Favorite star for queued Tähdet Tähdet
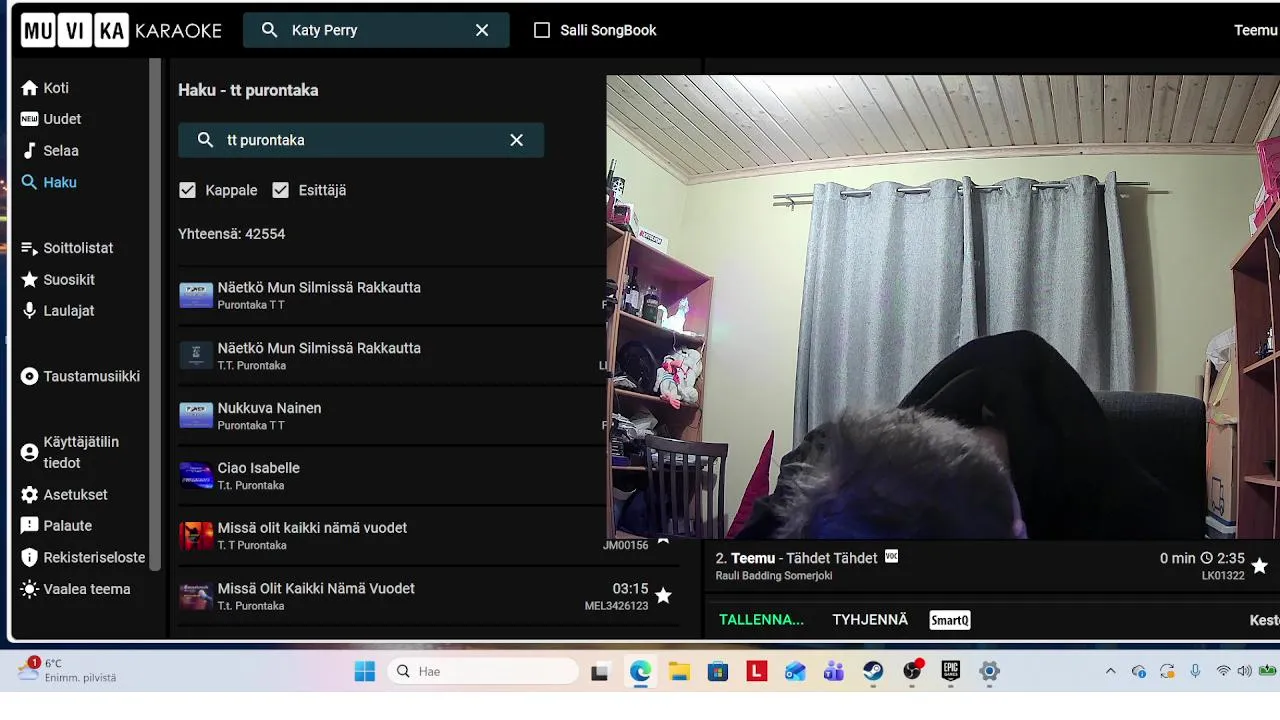1280x720 pixels. click(1259, 566)
